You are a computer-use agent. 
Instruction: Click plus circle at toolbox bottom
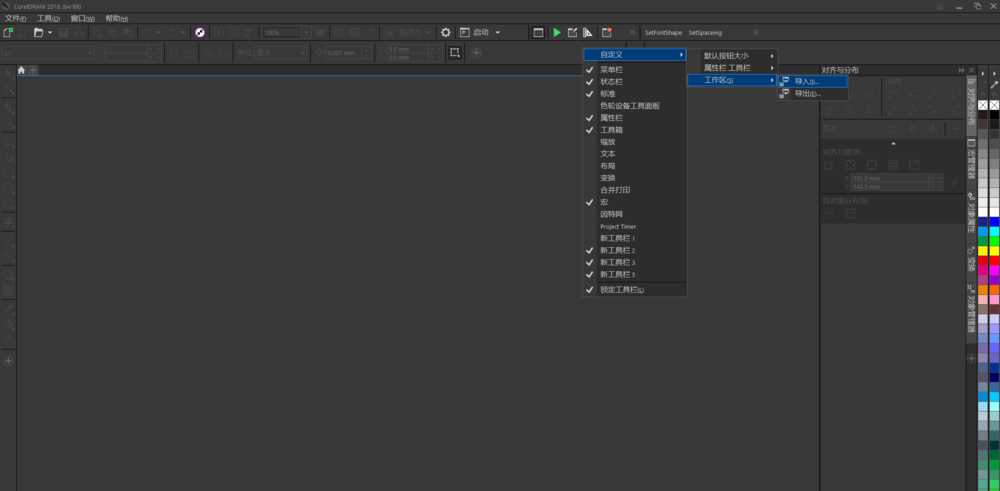pyautogui.click(x=8, y=361)
